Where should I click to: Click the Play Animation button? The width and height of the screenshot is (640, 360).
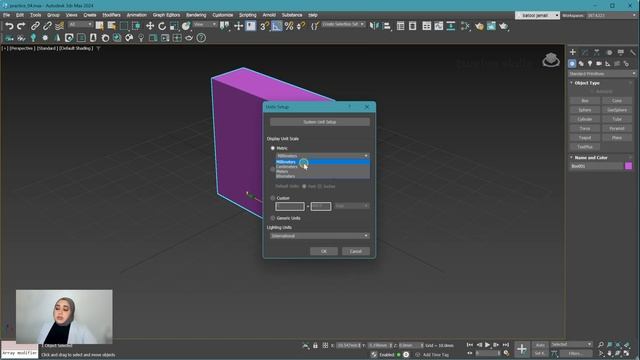coord(487,345)
